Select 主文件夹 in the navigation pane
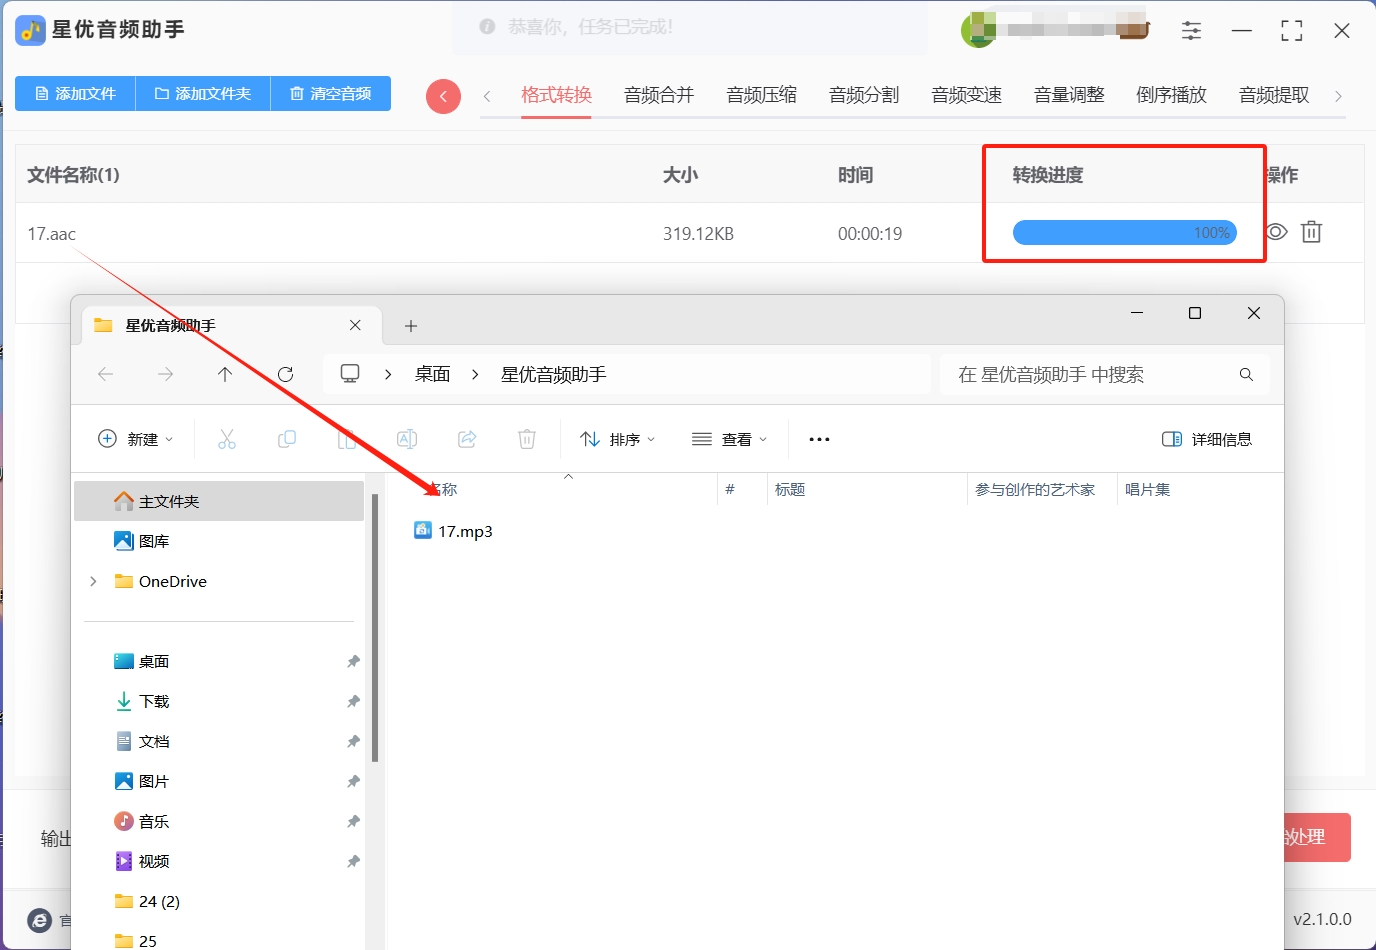Viewport: 1376px width, 950px height. pyautogui.click(x=219, y=501)
